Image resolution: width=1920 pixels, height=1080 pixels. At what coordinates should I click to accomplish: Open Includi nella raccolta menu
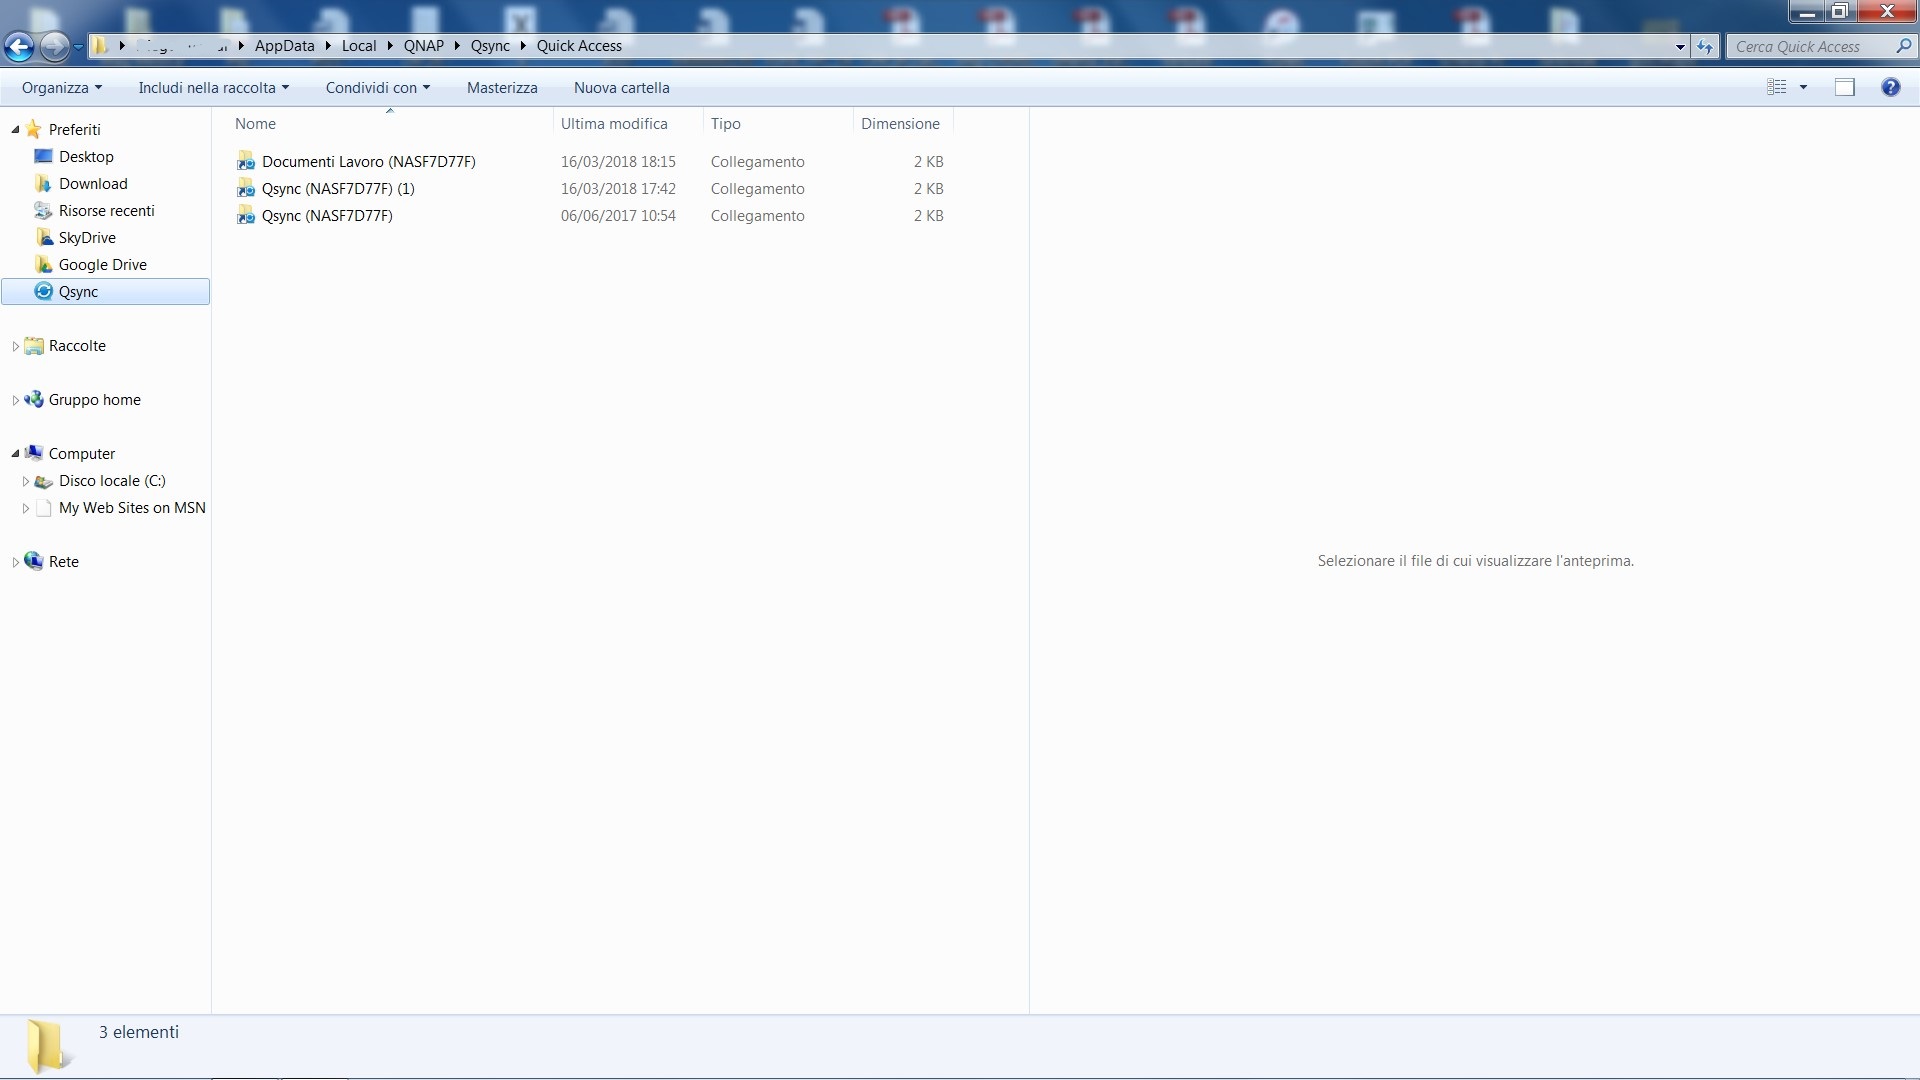click(213, 88)
